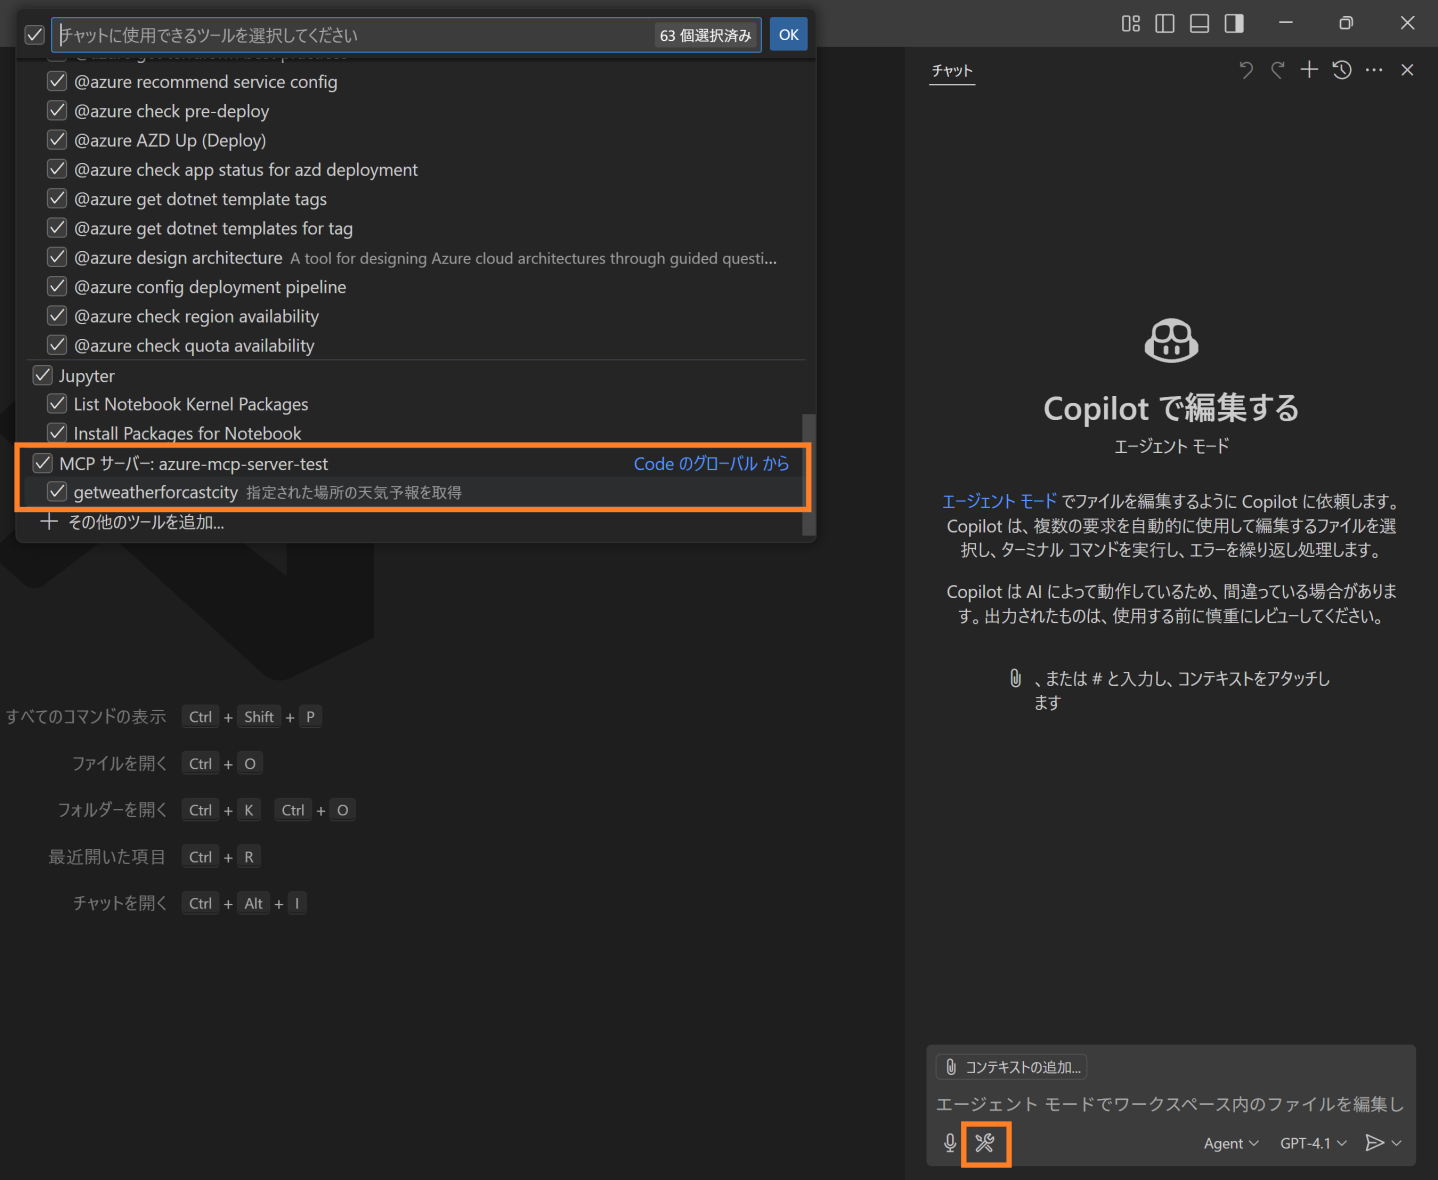Image resolution: width=1438 pixels, height=1180 pixels.
Task: Send the chat message arrow icon
Action: [1375, 1143]
